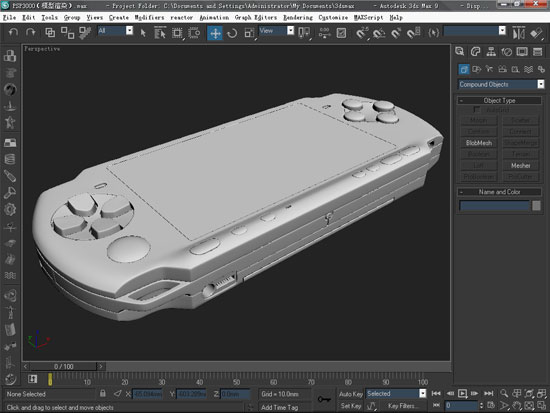Select the Space Warps create category

click(528, 69)
